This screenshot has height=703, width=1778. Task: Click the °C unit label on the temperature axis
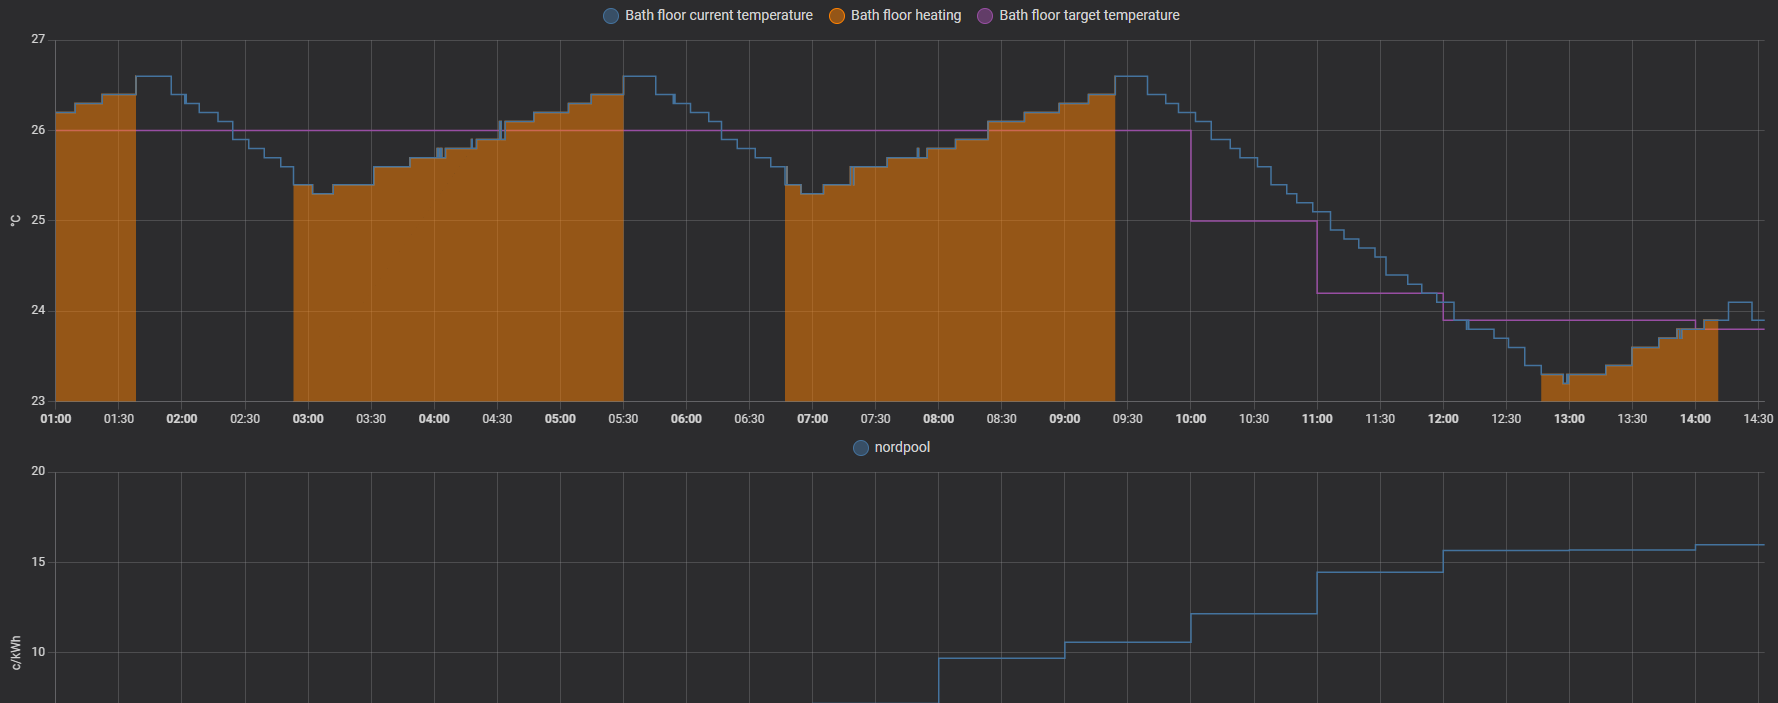tap(15, 220)
